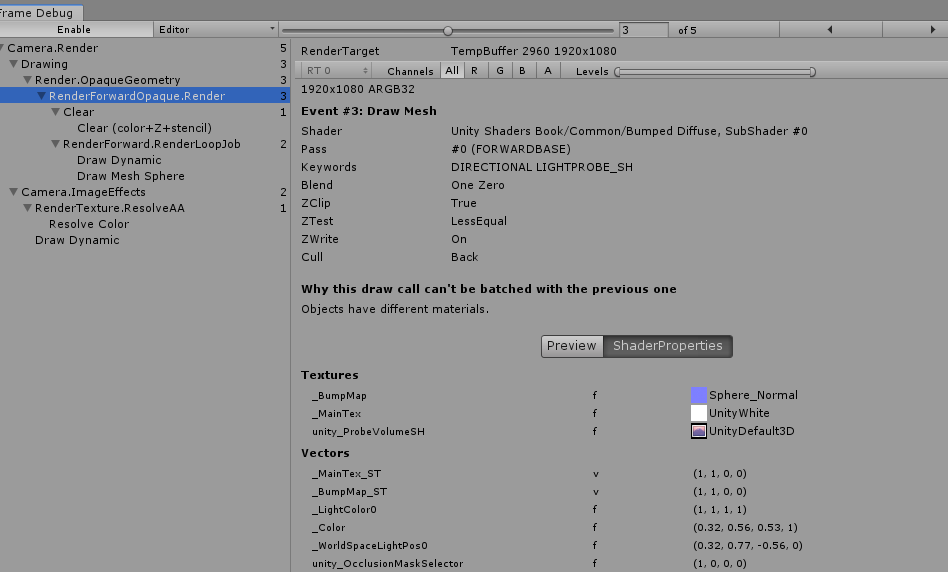Click the UnityWhite texture name
948x572 pixels.
coord(739,413)
